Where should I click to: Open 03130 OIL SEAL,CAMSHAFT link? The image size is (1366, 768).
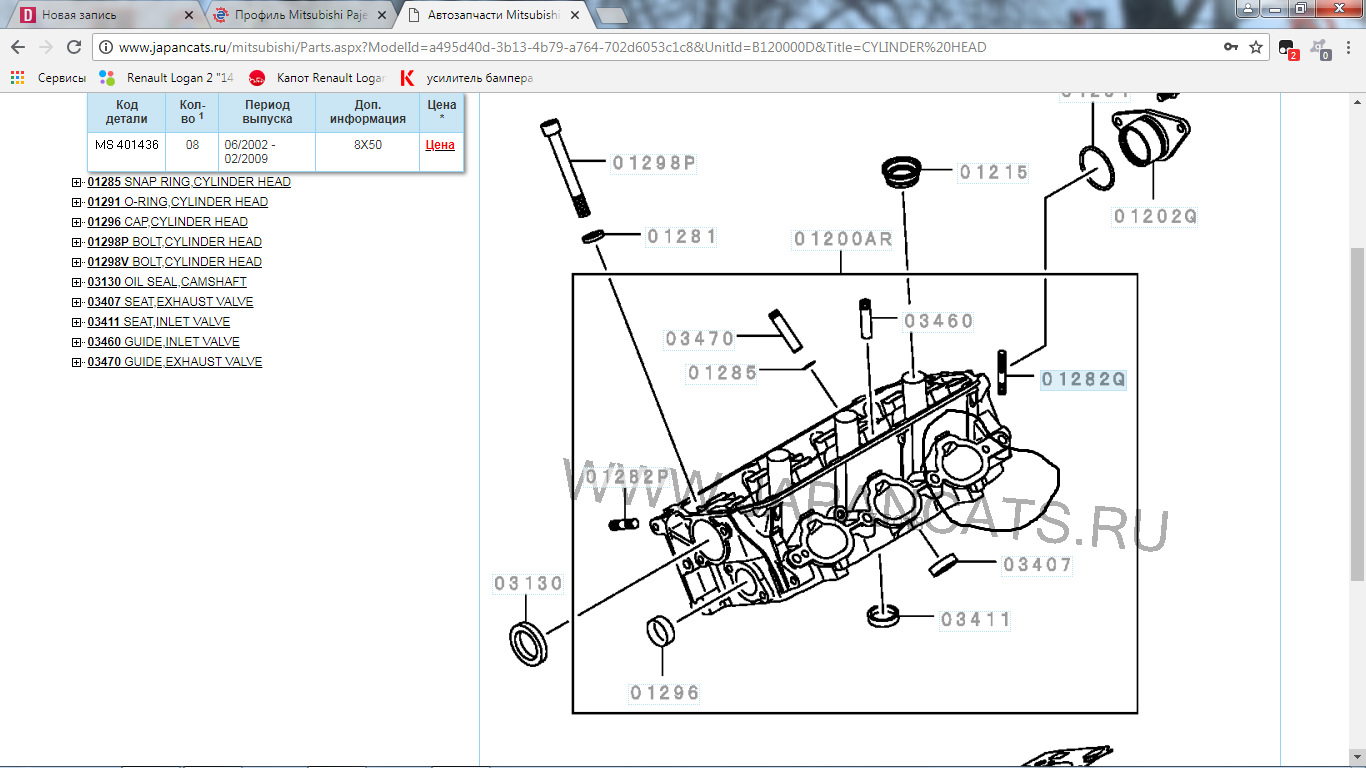click(166, 282)
